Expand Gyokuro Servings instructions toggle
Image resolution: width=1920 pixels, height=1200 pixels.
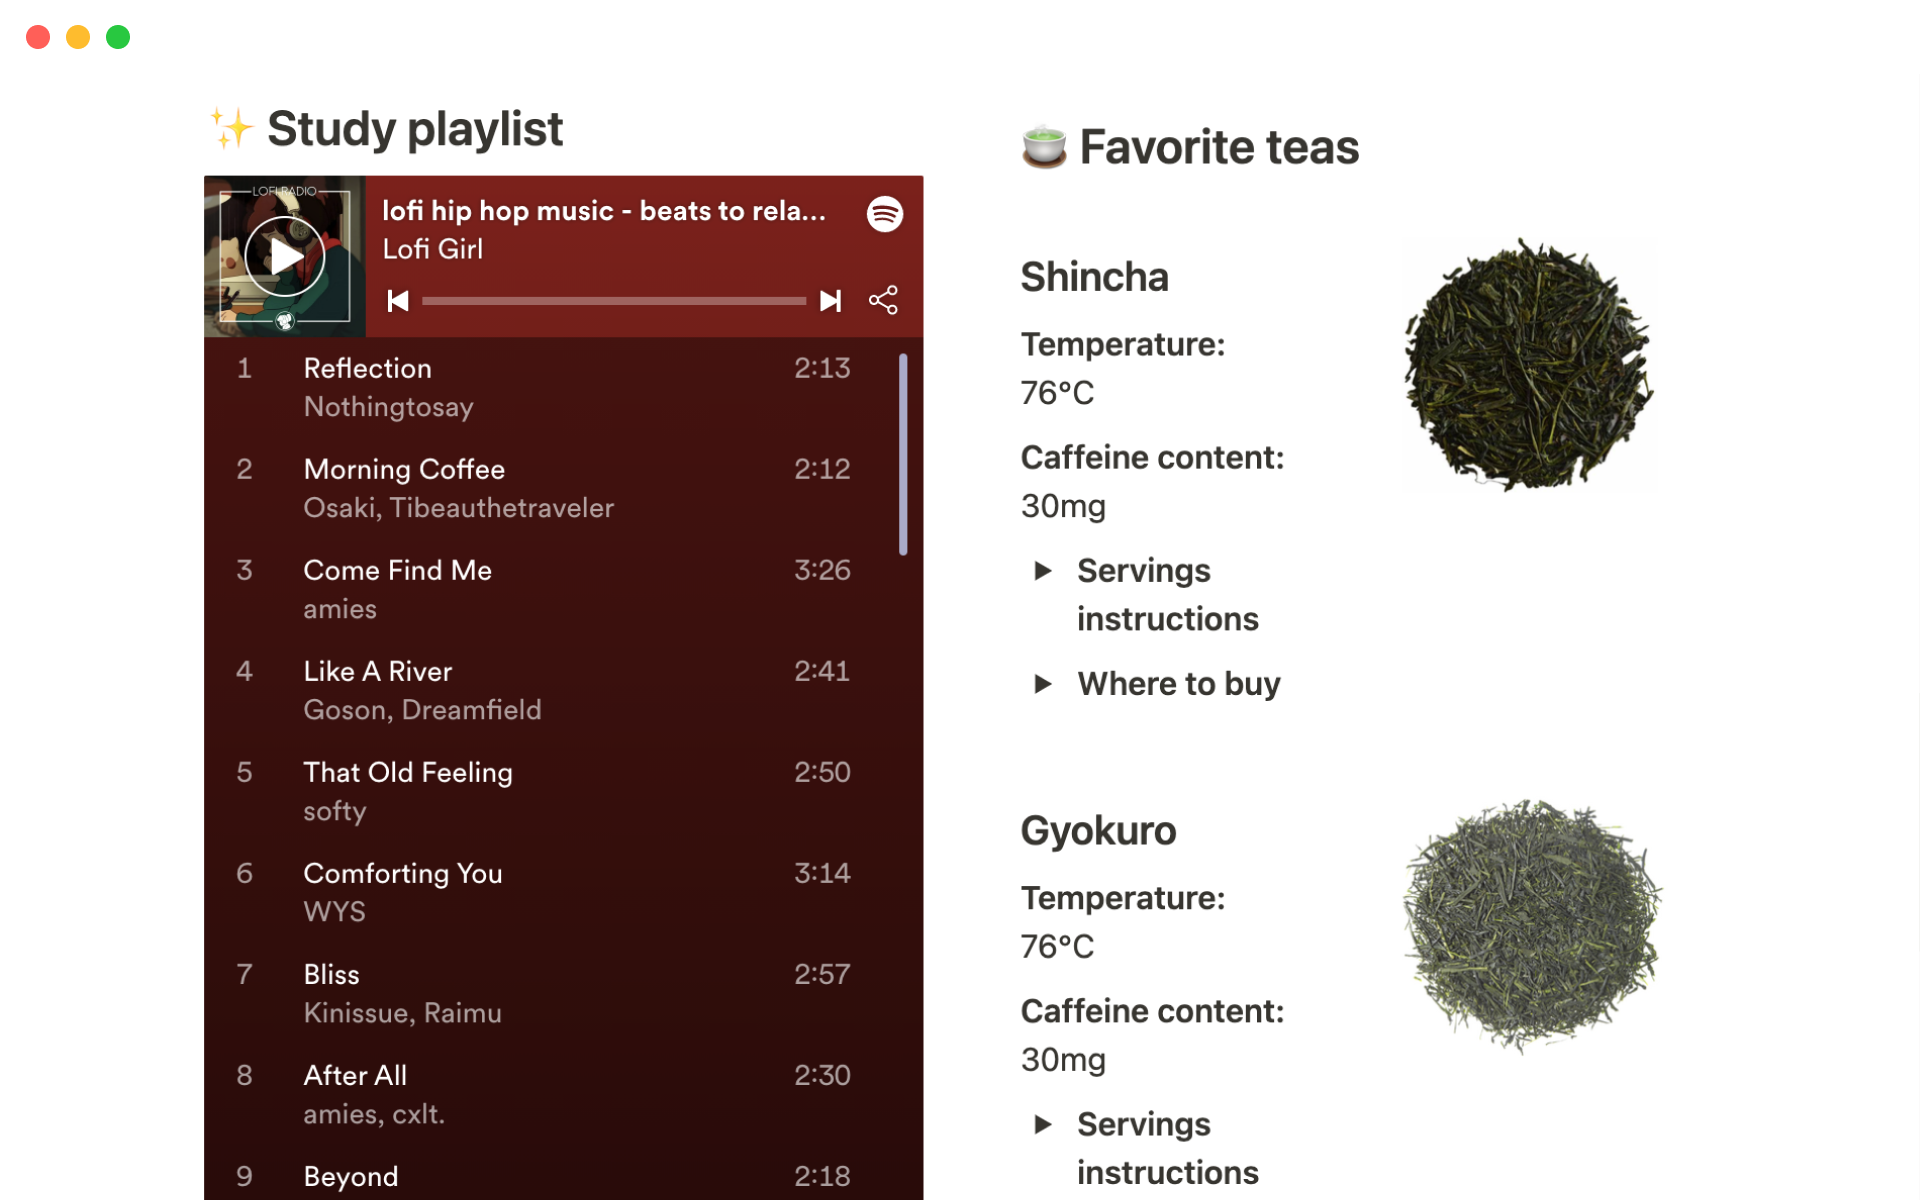1043,1125
